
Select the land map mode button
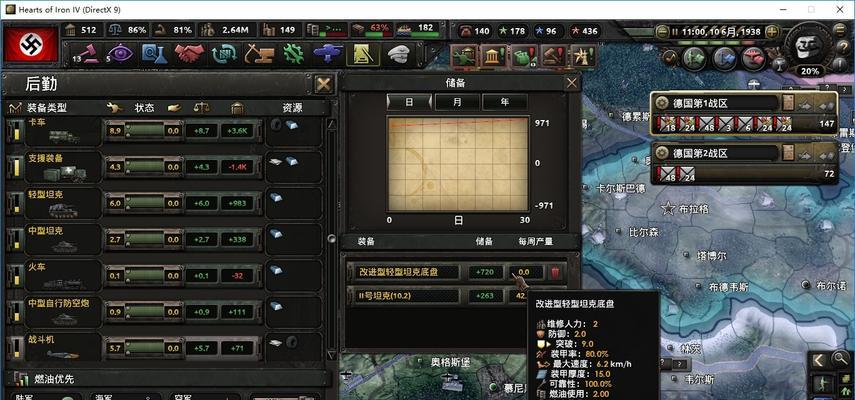click(x=695, y=56)
